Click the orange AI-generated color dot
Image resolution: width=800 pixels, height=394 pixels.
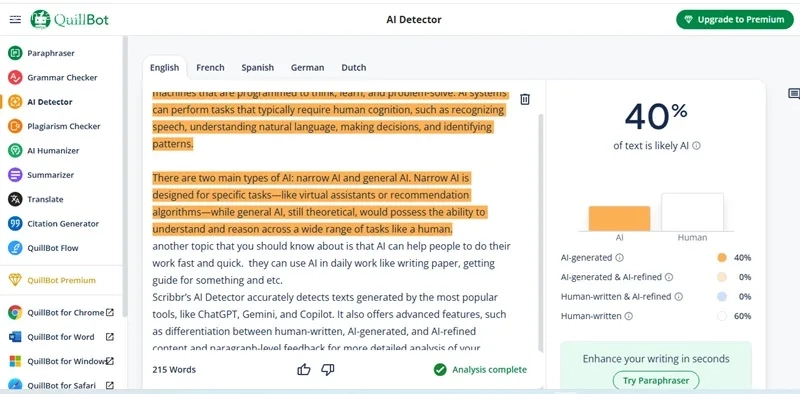point(721,258)
